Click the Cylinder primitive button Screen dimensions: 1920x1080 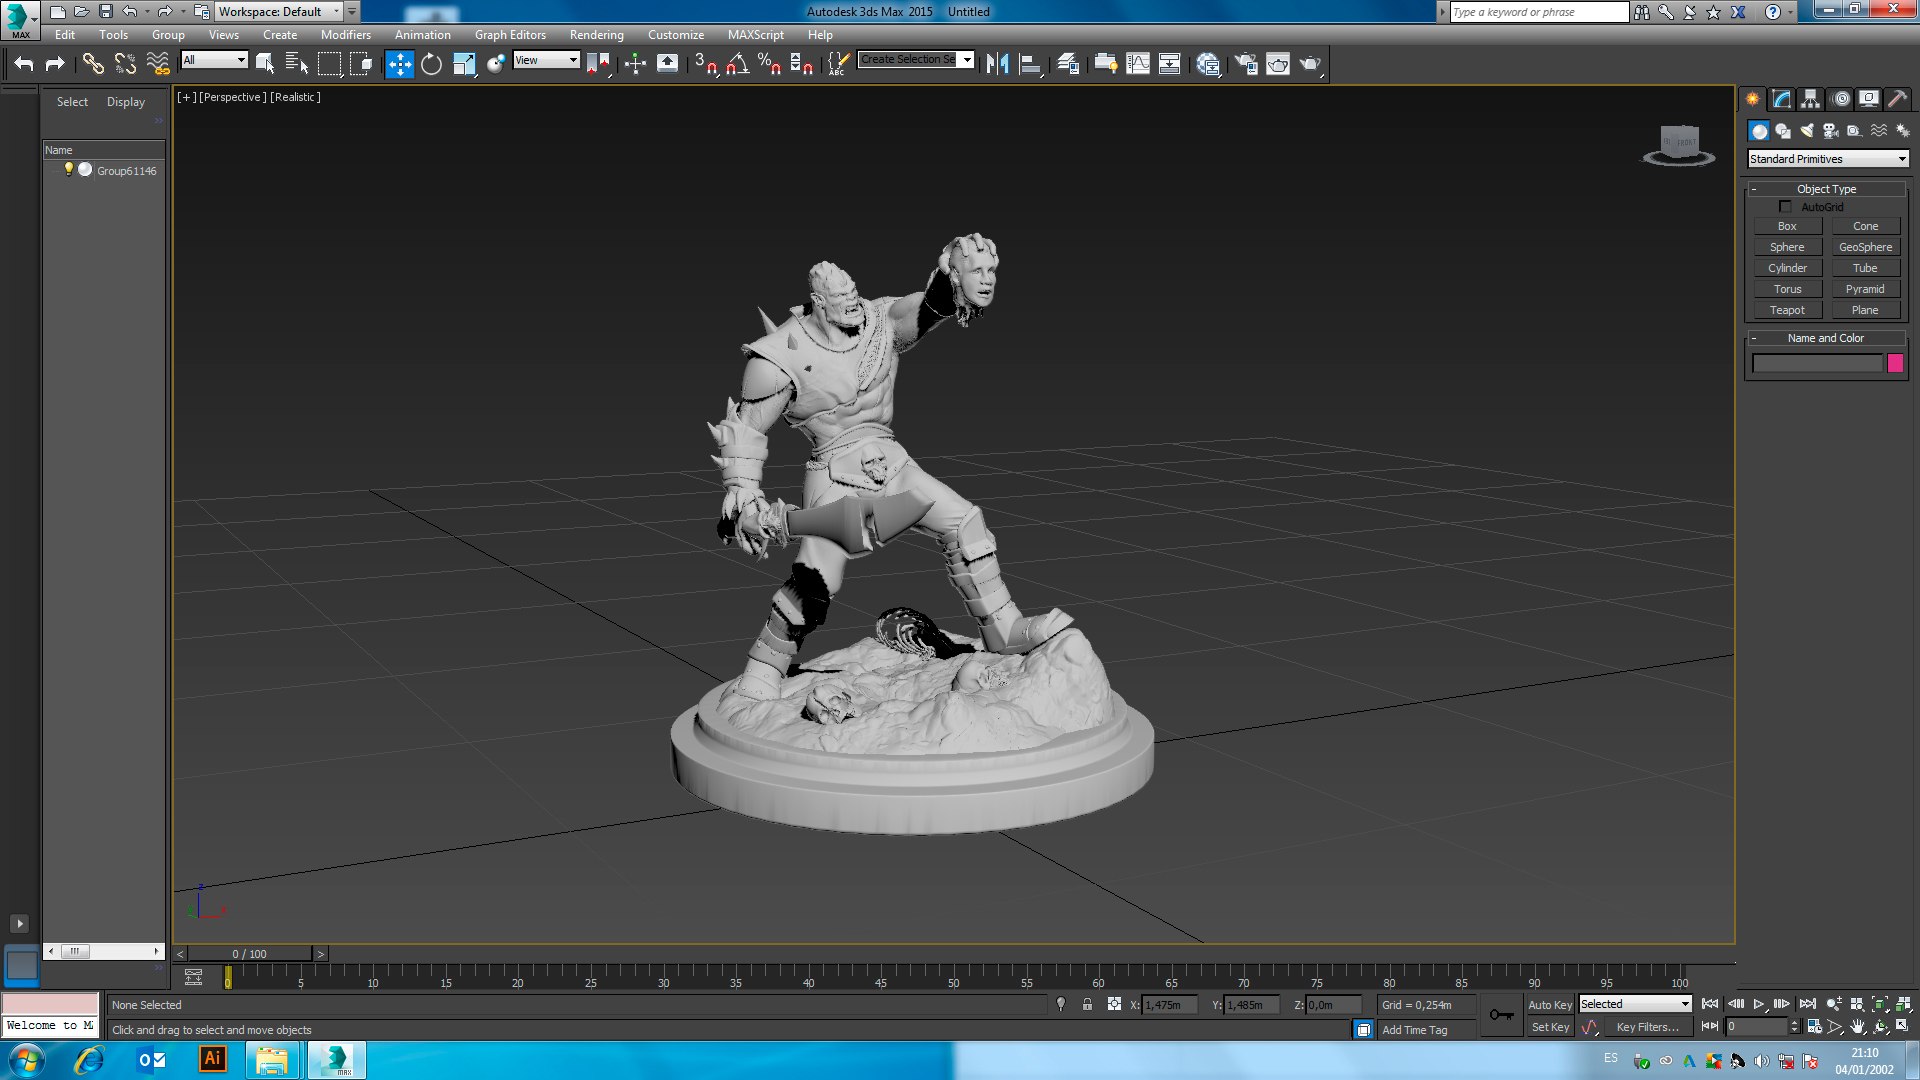coord(1787,268)
